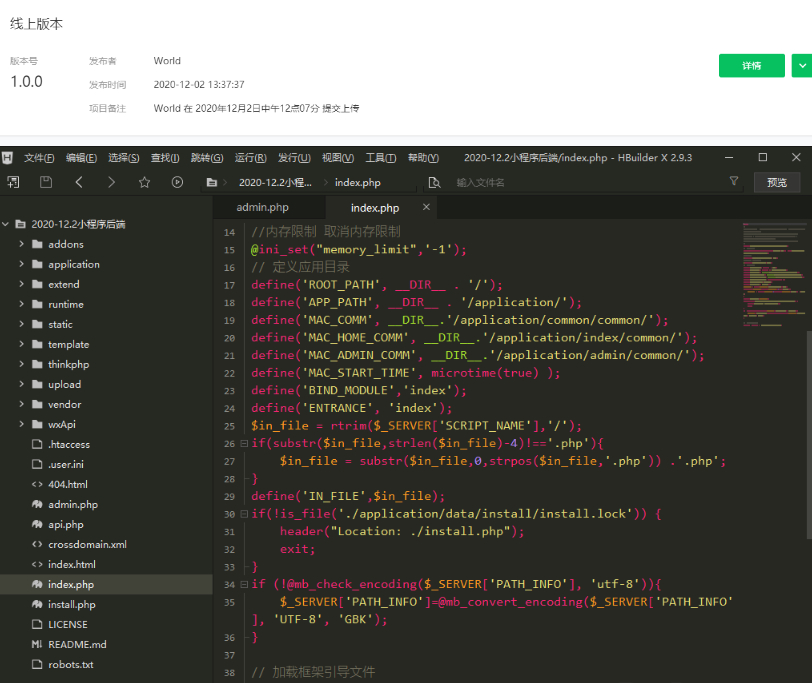Open dropdown arrow beside the green details button
Viewport: 812px width, 683px height.
click(802, 66)
